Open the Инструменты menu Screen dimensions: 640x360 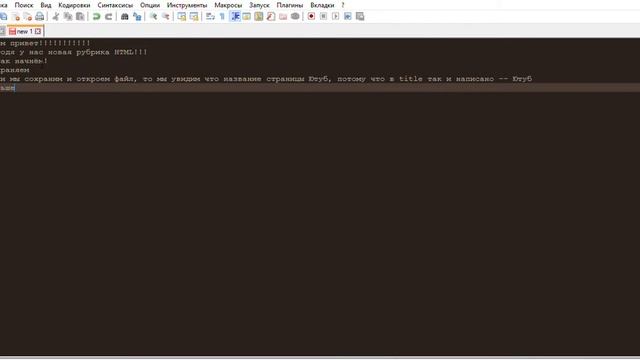point(187,5)
